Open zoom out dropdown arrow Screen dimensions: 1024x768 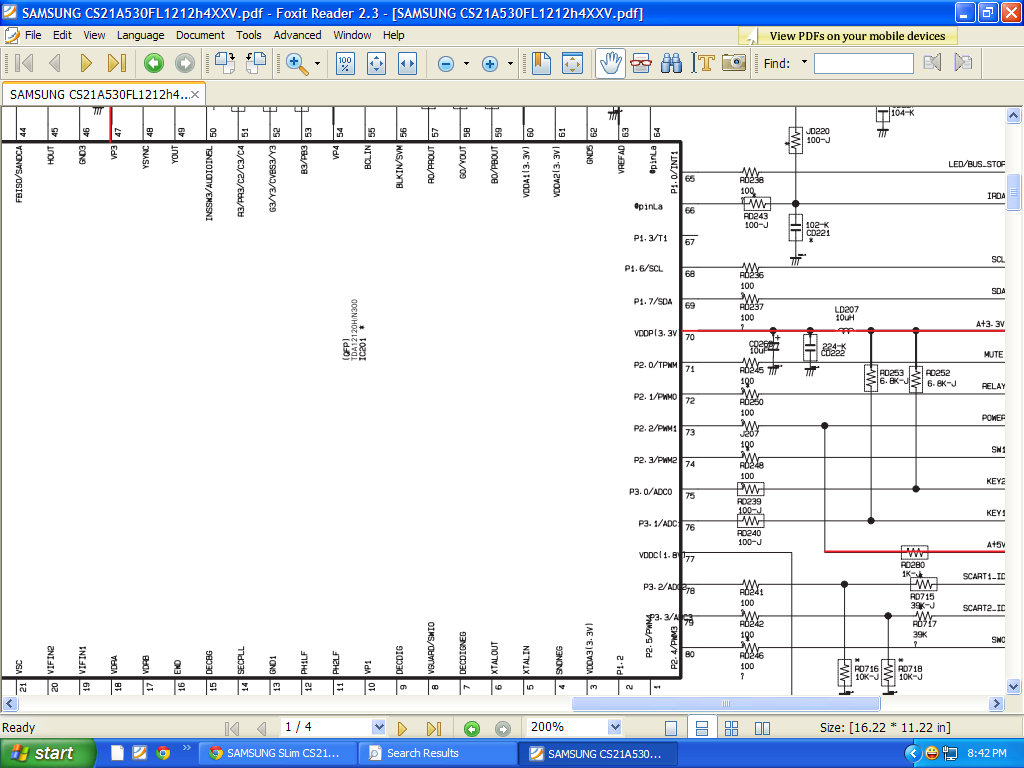(x=466, y=63)
